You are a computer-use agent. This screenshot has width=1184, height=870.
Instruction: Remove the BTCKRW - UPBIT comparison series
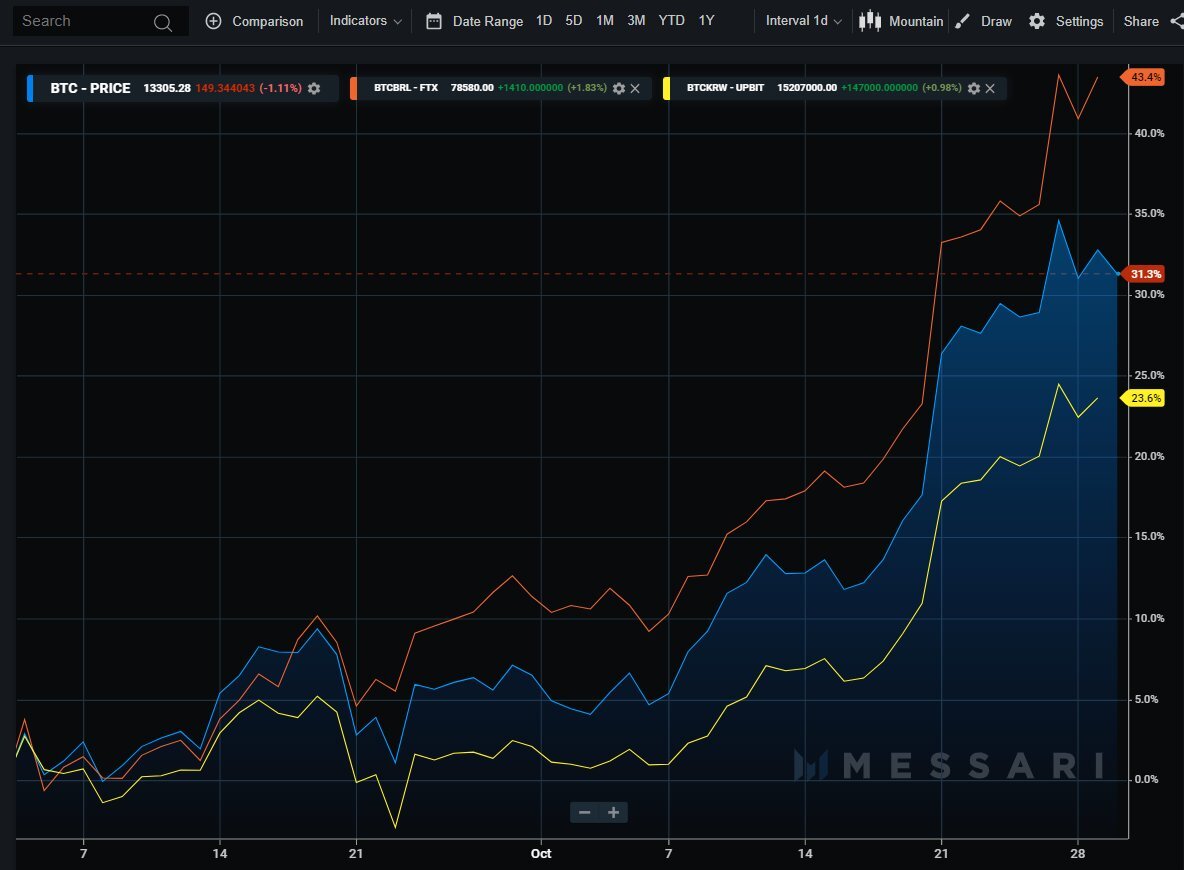click(x=990, y=88)
